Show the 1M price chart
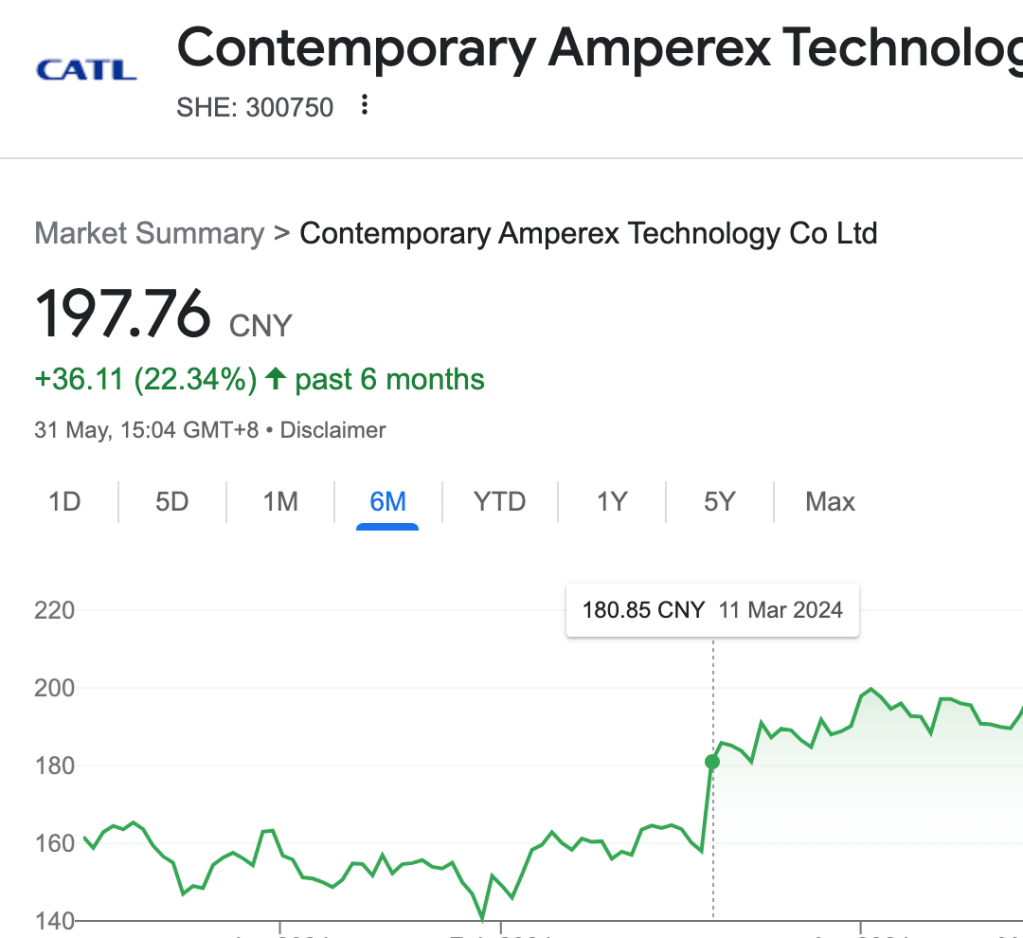The width and height of the screenshot is (1023, 938). point(280,501)
